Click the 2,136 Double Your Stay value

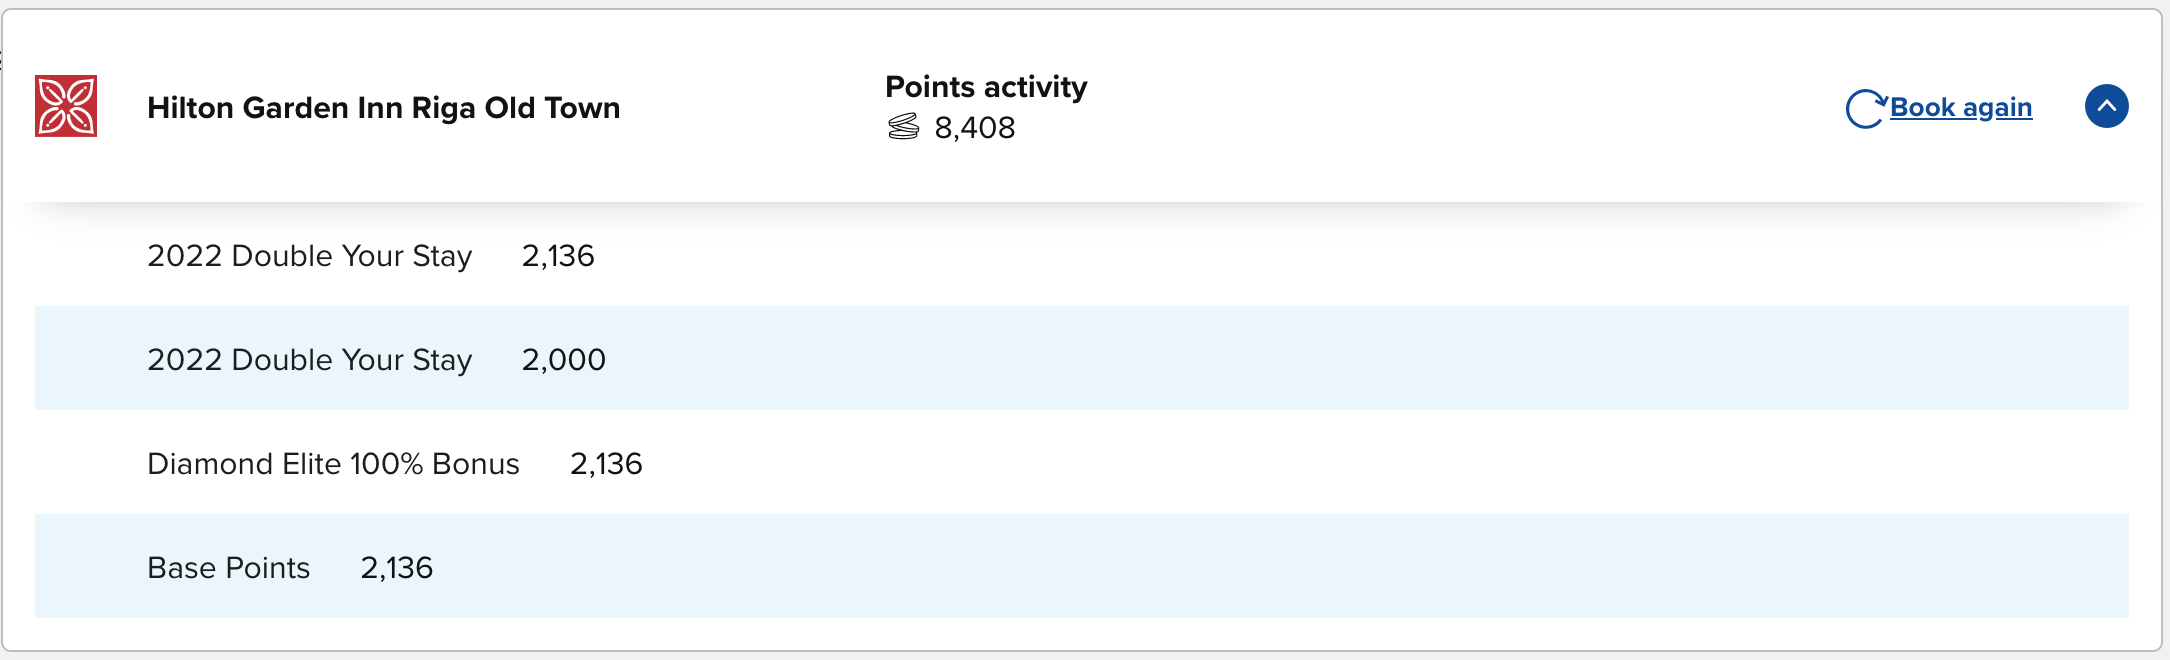pyautogui.click(x=558, y=256)
